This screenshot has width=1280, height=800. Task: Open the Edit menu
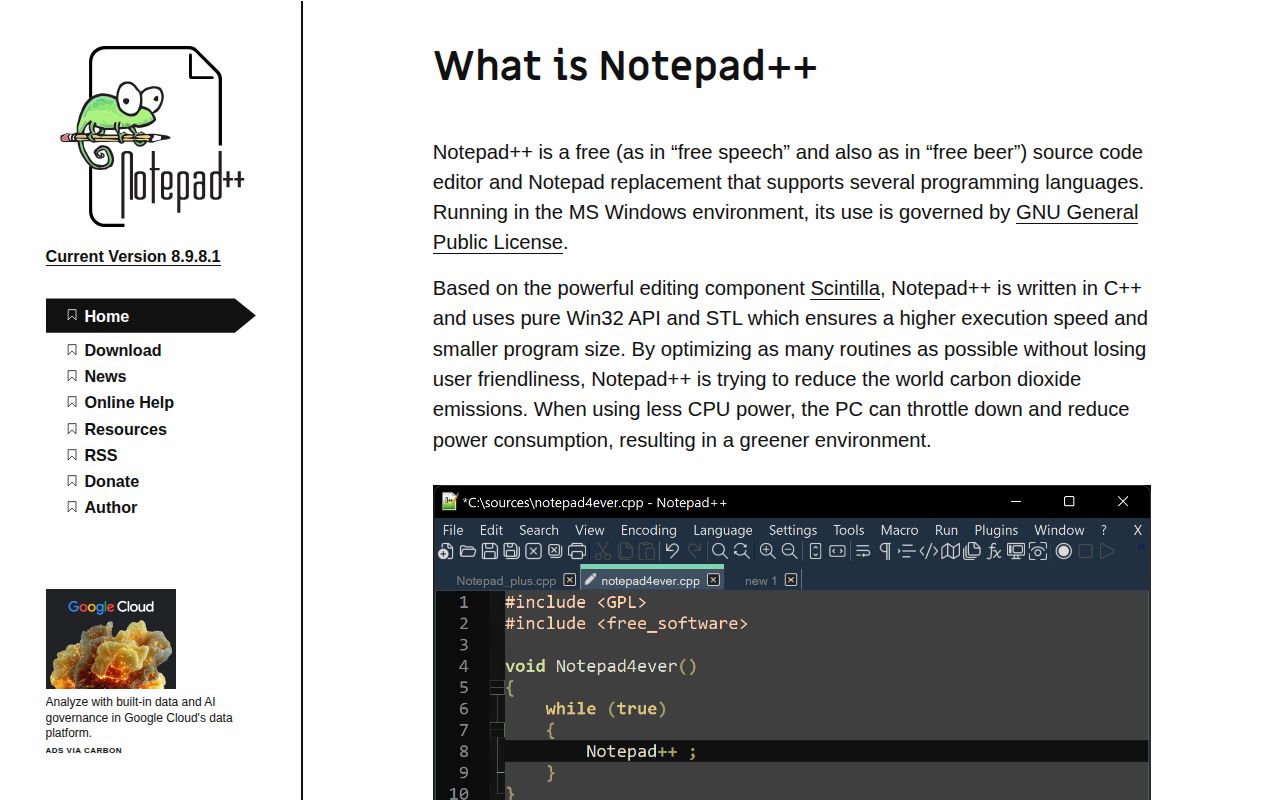[x=491, y=530]
